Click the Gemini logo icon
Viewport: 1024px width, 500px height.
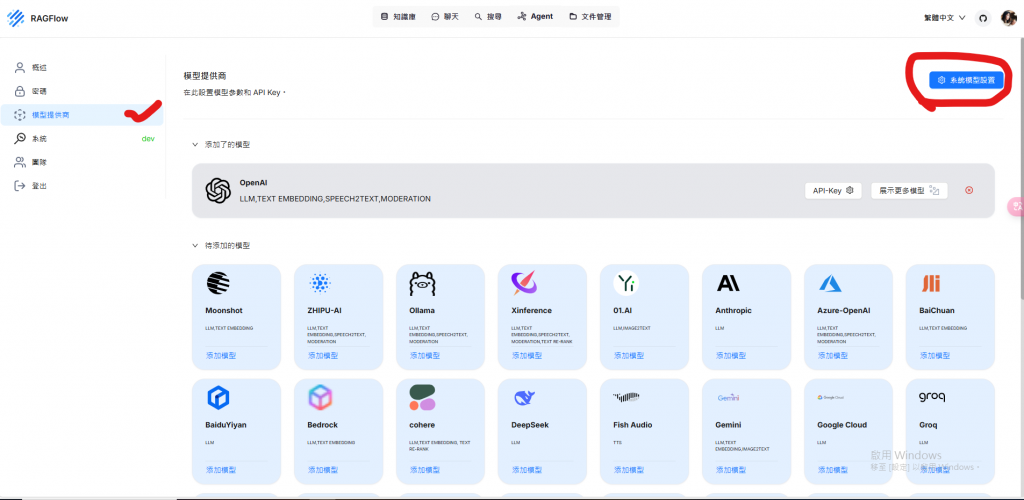pos(728,398)
